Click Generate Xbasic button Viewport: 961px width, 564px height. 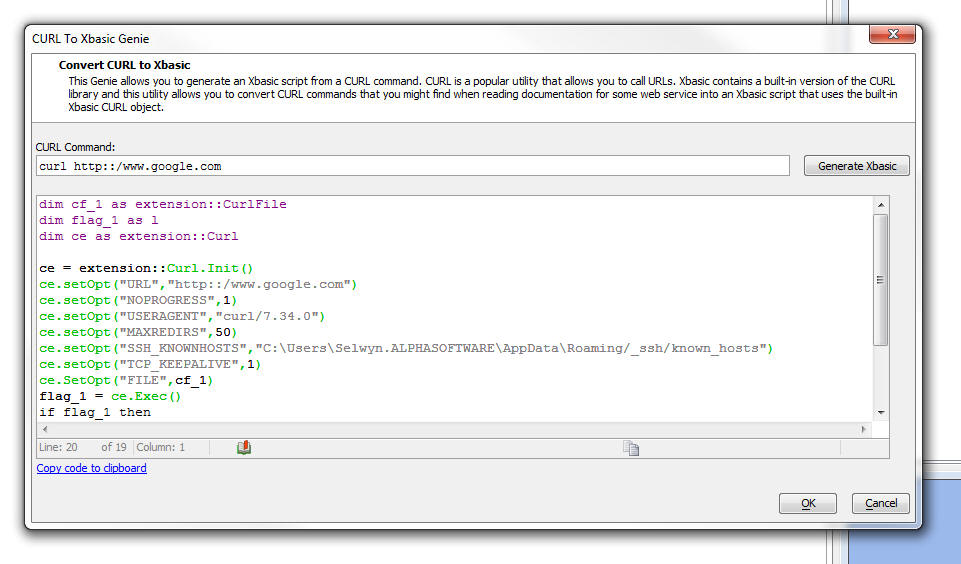pyautogui.click(x=856, y=166)
